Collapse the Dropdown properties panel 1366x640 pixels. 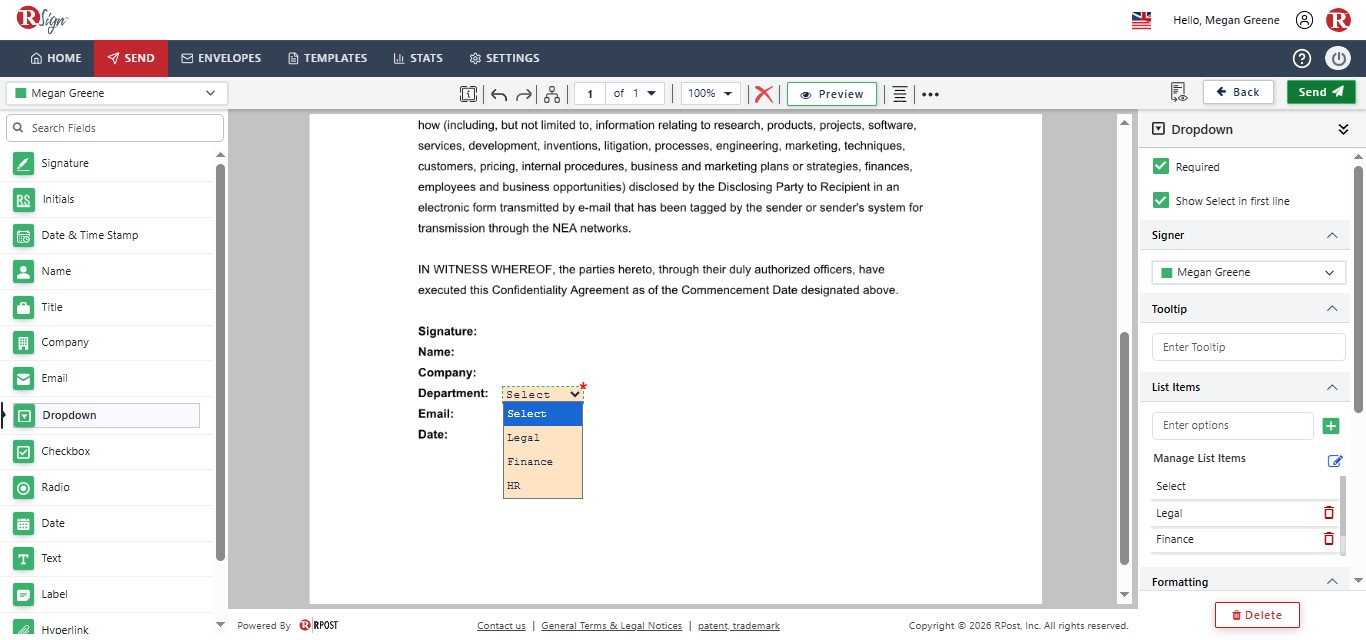[1343, 129]
